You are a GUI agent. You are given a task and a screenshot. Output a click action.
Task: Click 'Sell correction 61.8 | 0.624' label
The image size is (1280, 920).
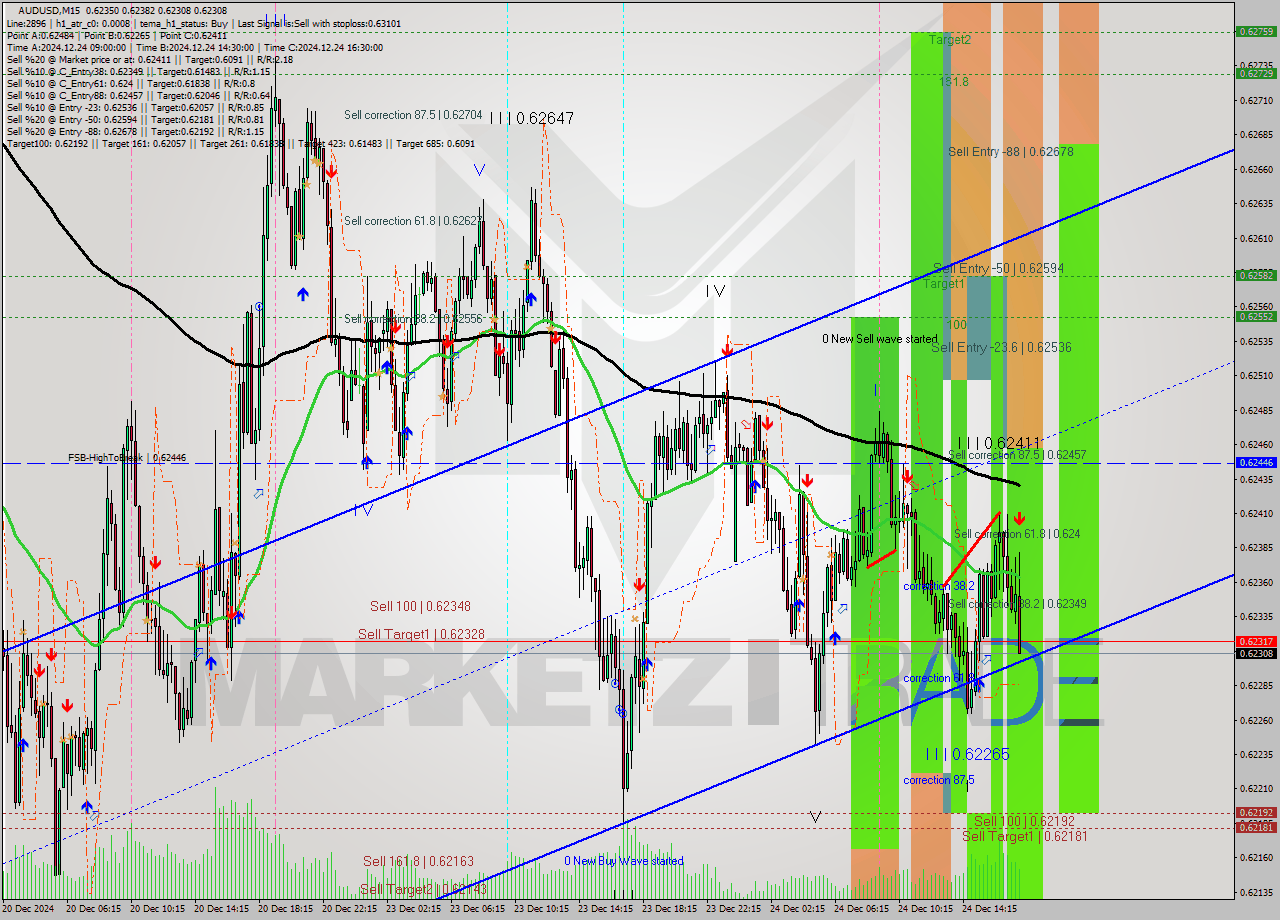tap(1016, 534)
